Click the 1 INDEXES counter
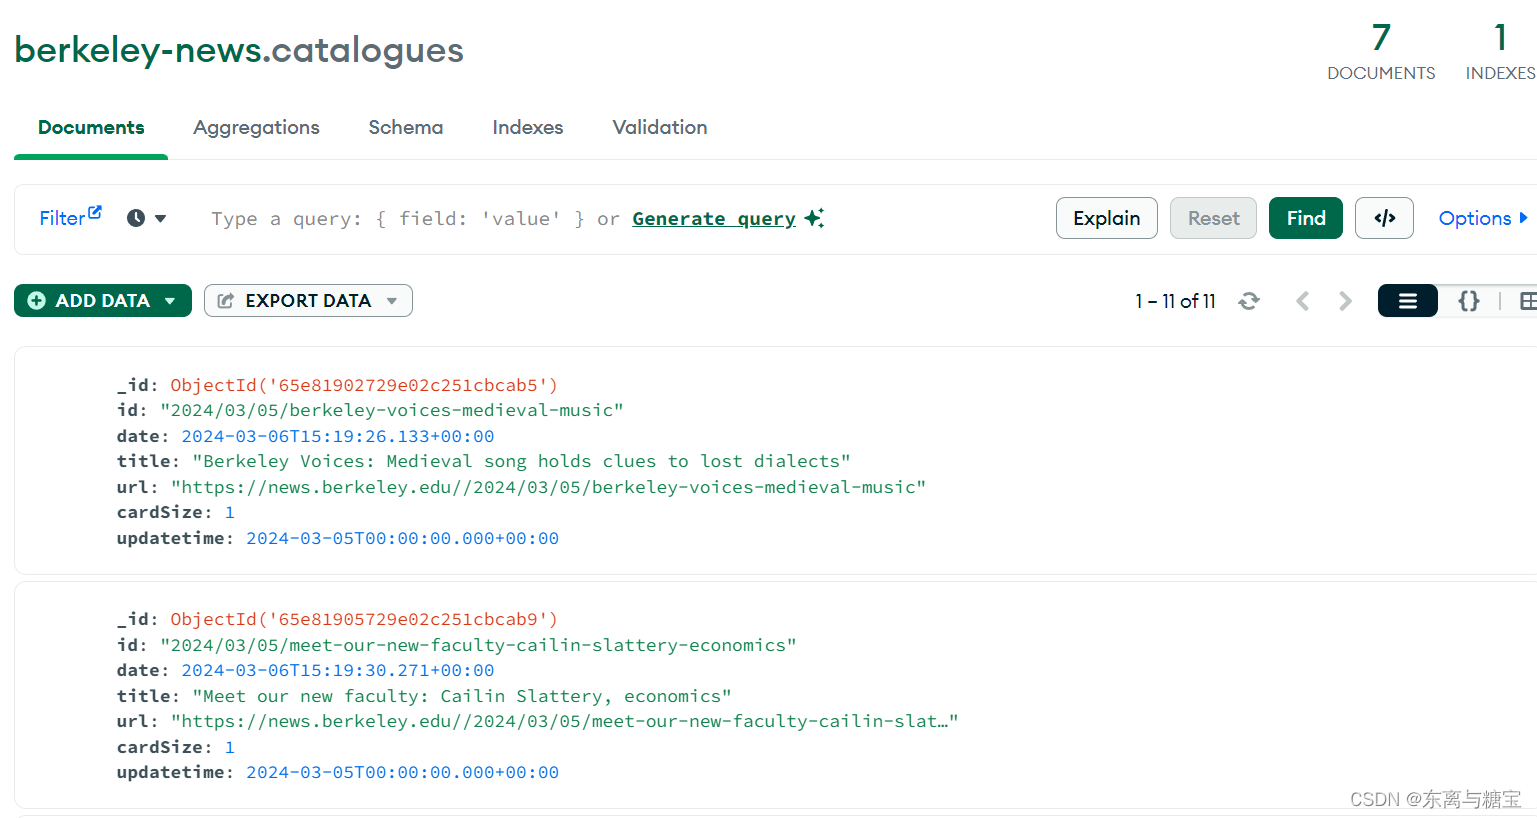This screenshot has height=818, width=1537. pyautogui.click(x=1500, y=52)
